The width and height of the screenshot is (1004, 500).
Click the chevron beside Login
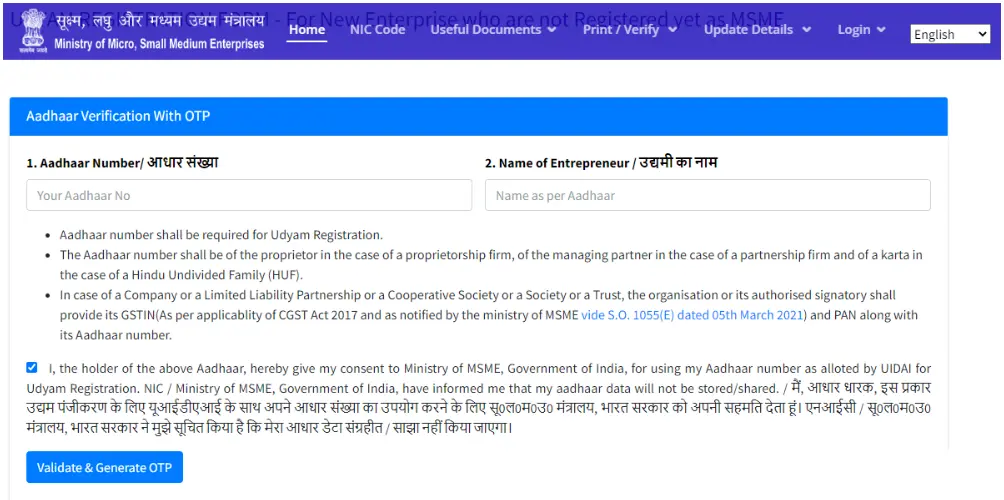[882, 29]
